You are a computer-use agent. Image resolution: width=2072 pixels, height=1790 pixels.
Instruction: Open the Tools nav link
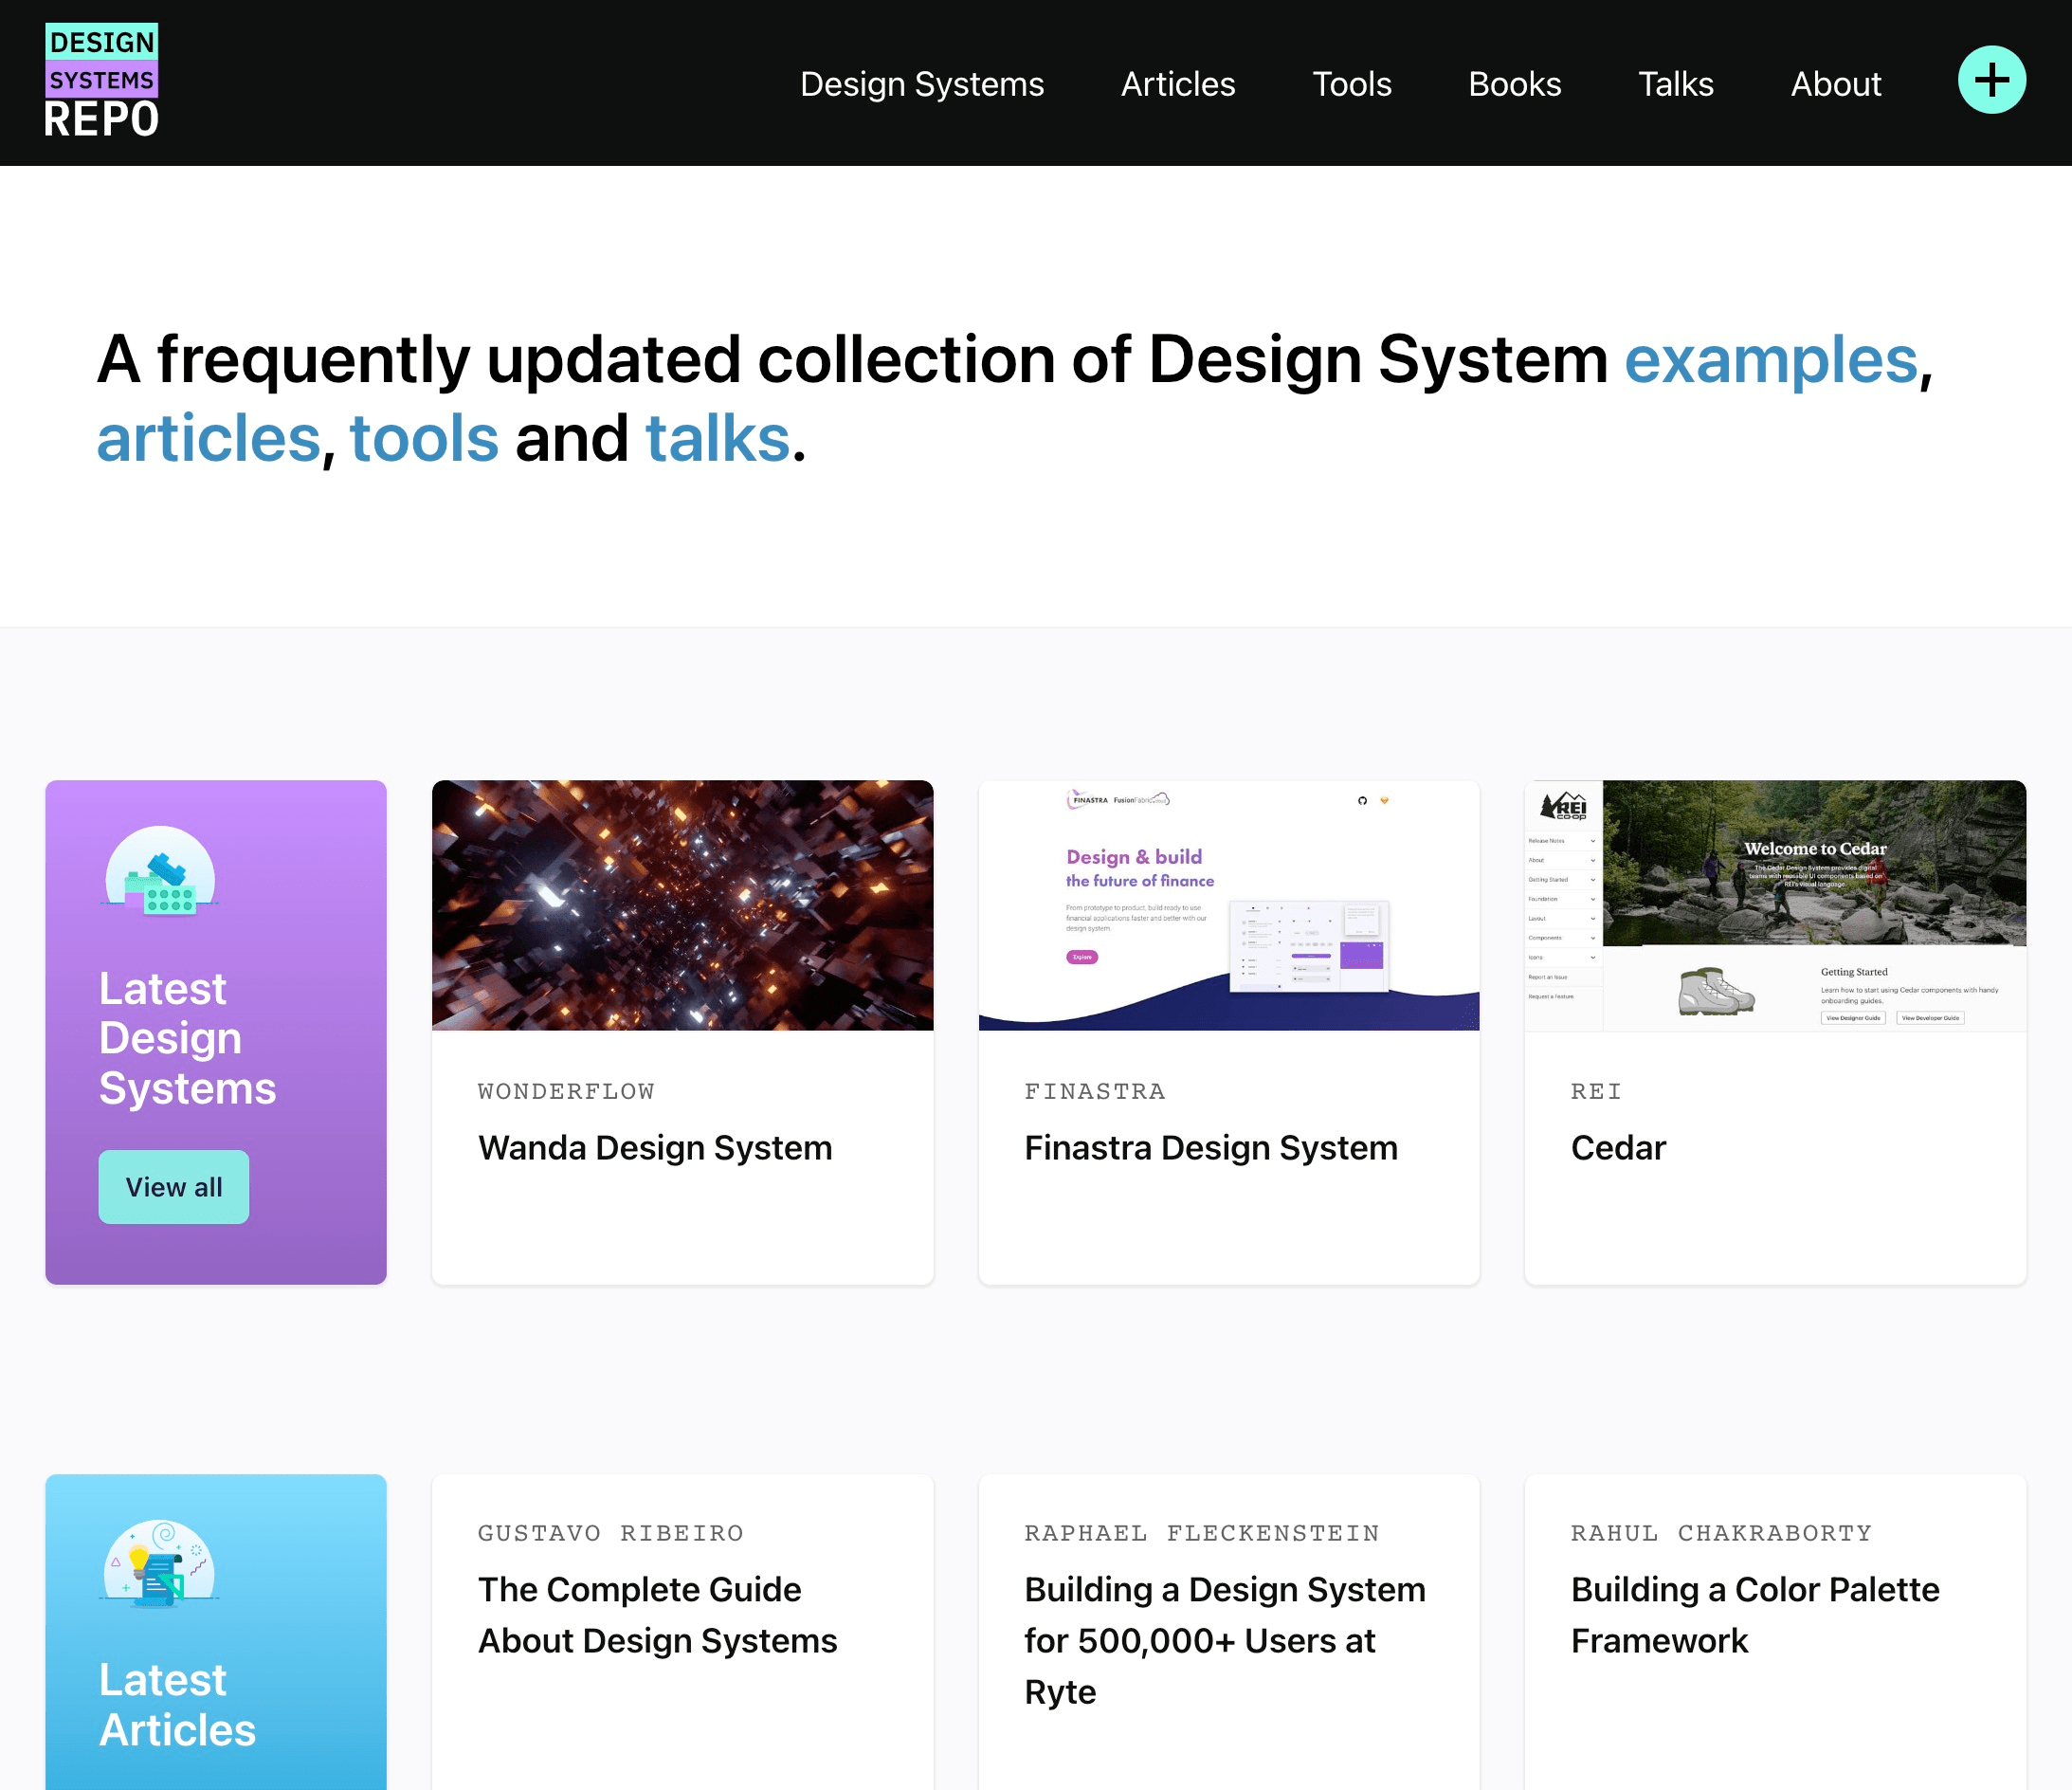point(1351,84)
